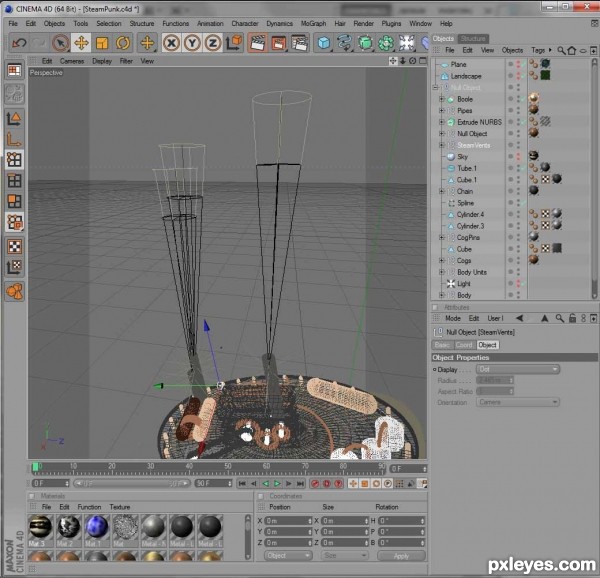The width and height of the screenshot is (600, 578).
Task: Expand the Pipes group
Action: click(442, 111)
